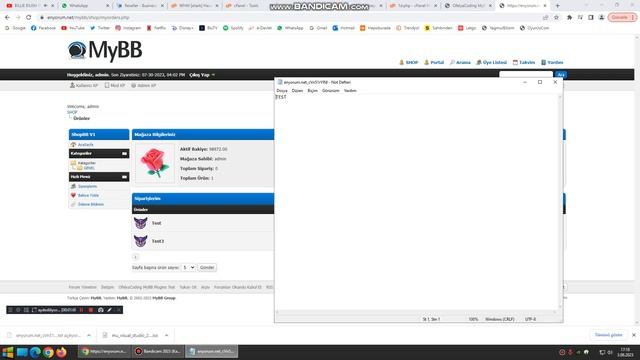Open Dosya menu in Notepad
Image resolution: width=640 pixels, height=360 pixels.
[282, 91]
